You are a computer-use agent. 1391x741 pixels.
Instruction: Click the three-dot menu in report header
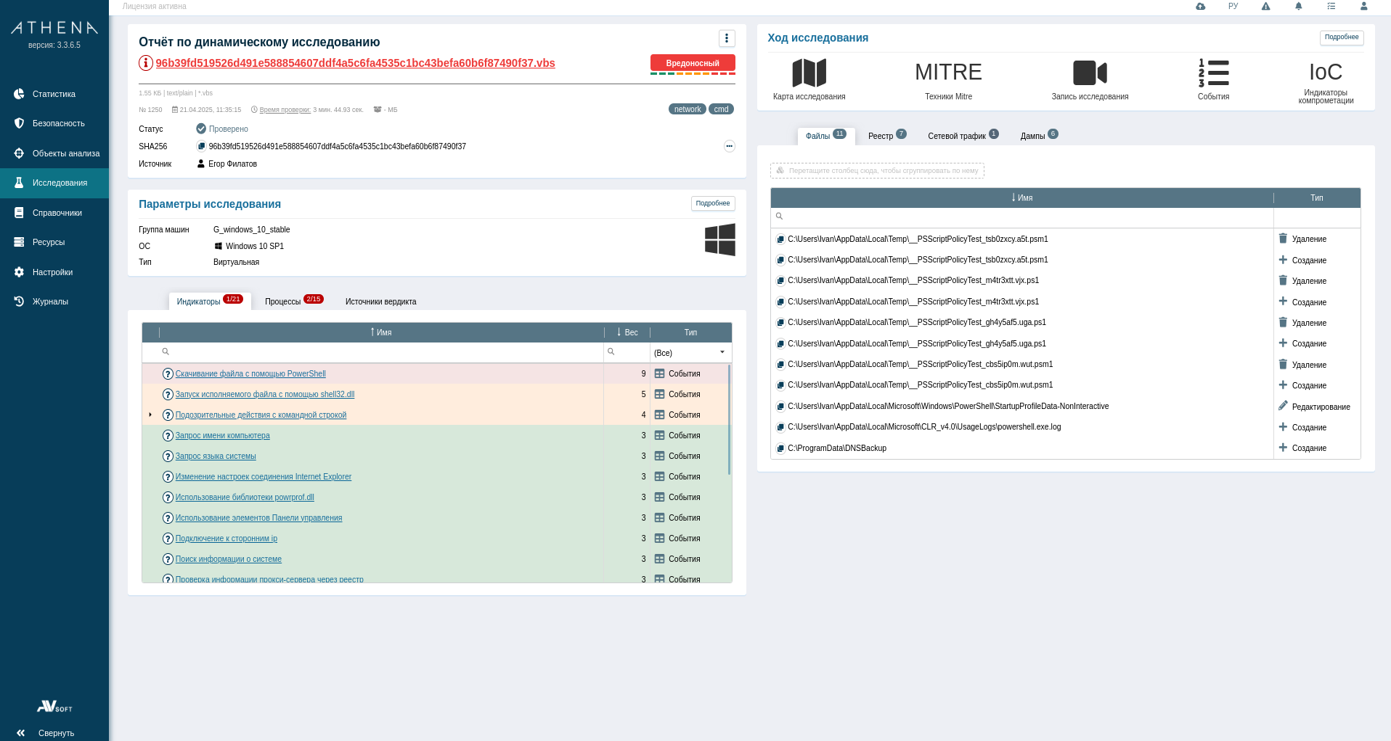tap(726, 38)
